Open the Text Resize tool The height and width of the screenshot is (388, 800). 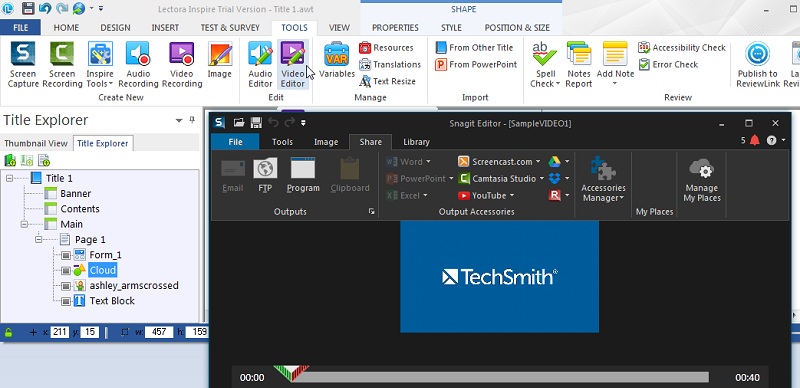[x=388, y=81]
